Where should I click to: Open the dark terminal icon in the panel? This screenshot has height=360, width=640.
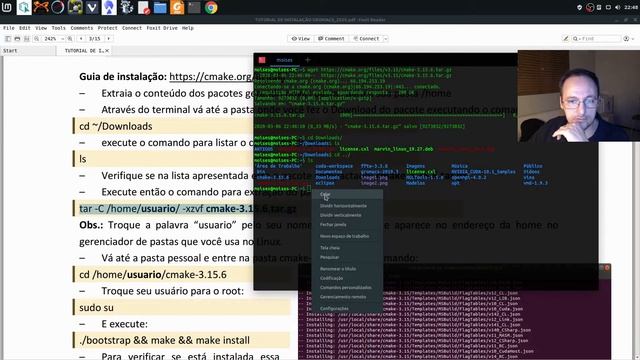[x=194, y=7]
